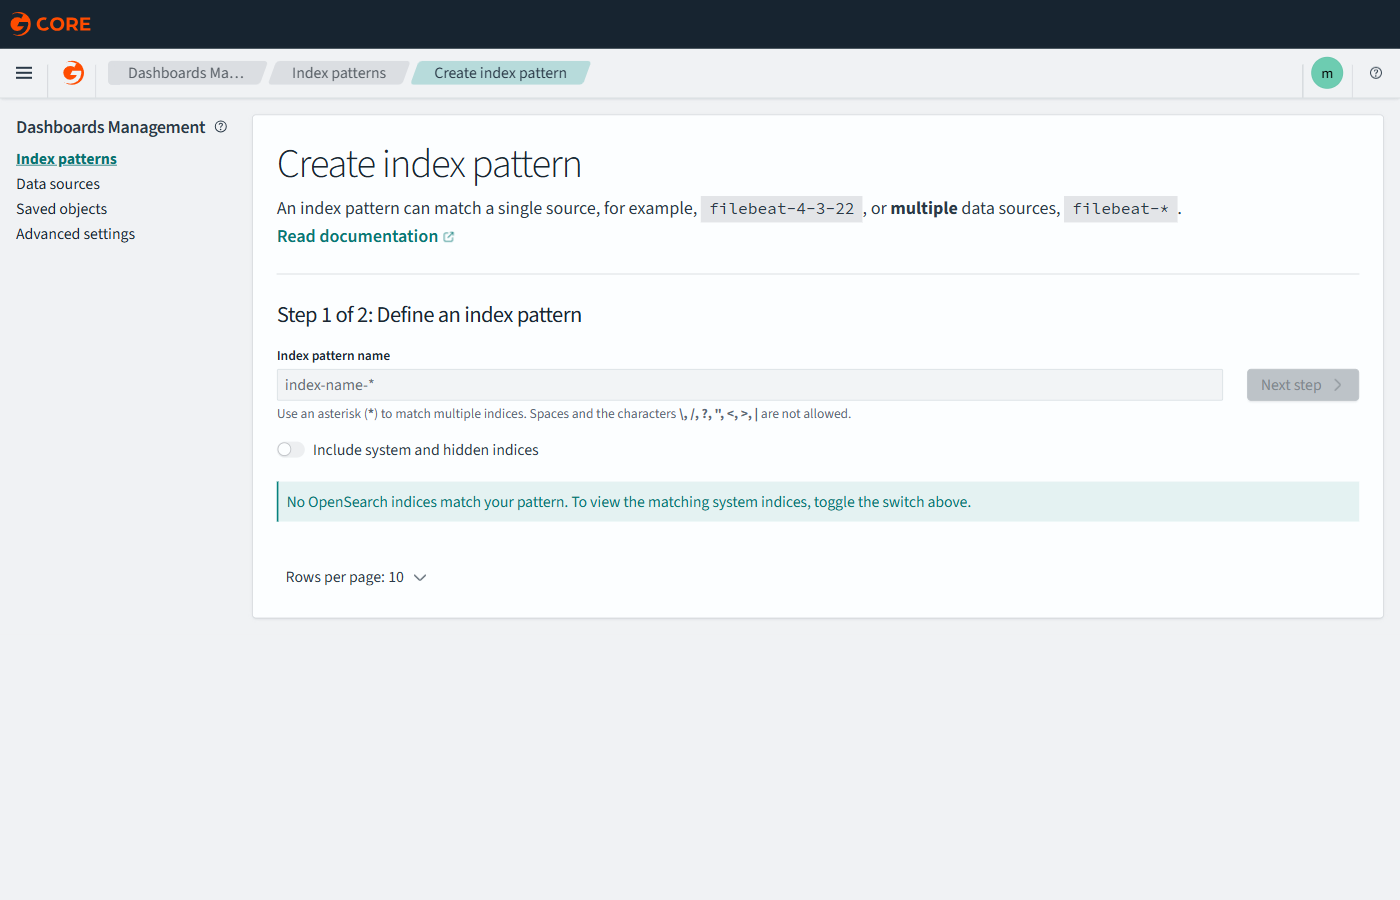The image size is (1400, 900).
Task: Open the user avatar menu 'm'
Action: coord(1327,73)
